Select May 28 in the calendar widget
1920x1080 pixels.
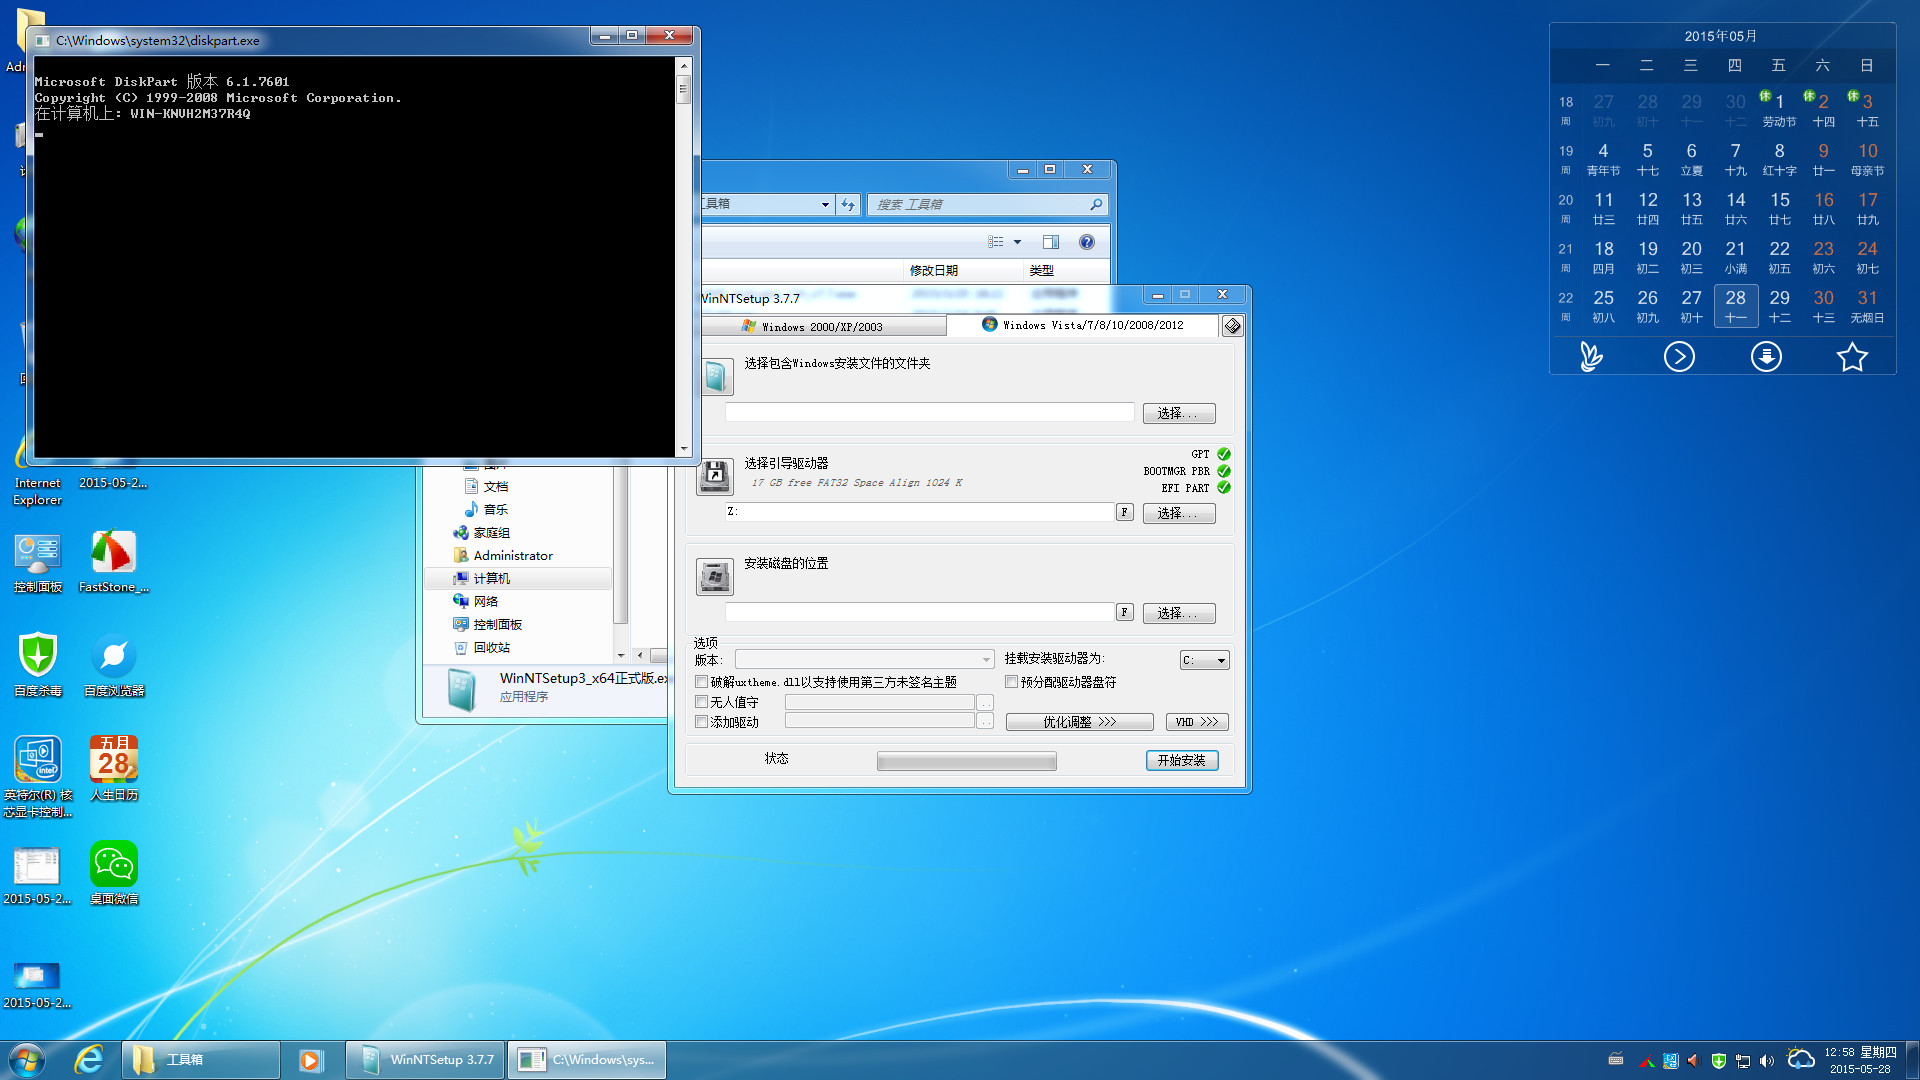[1735, 306]
